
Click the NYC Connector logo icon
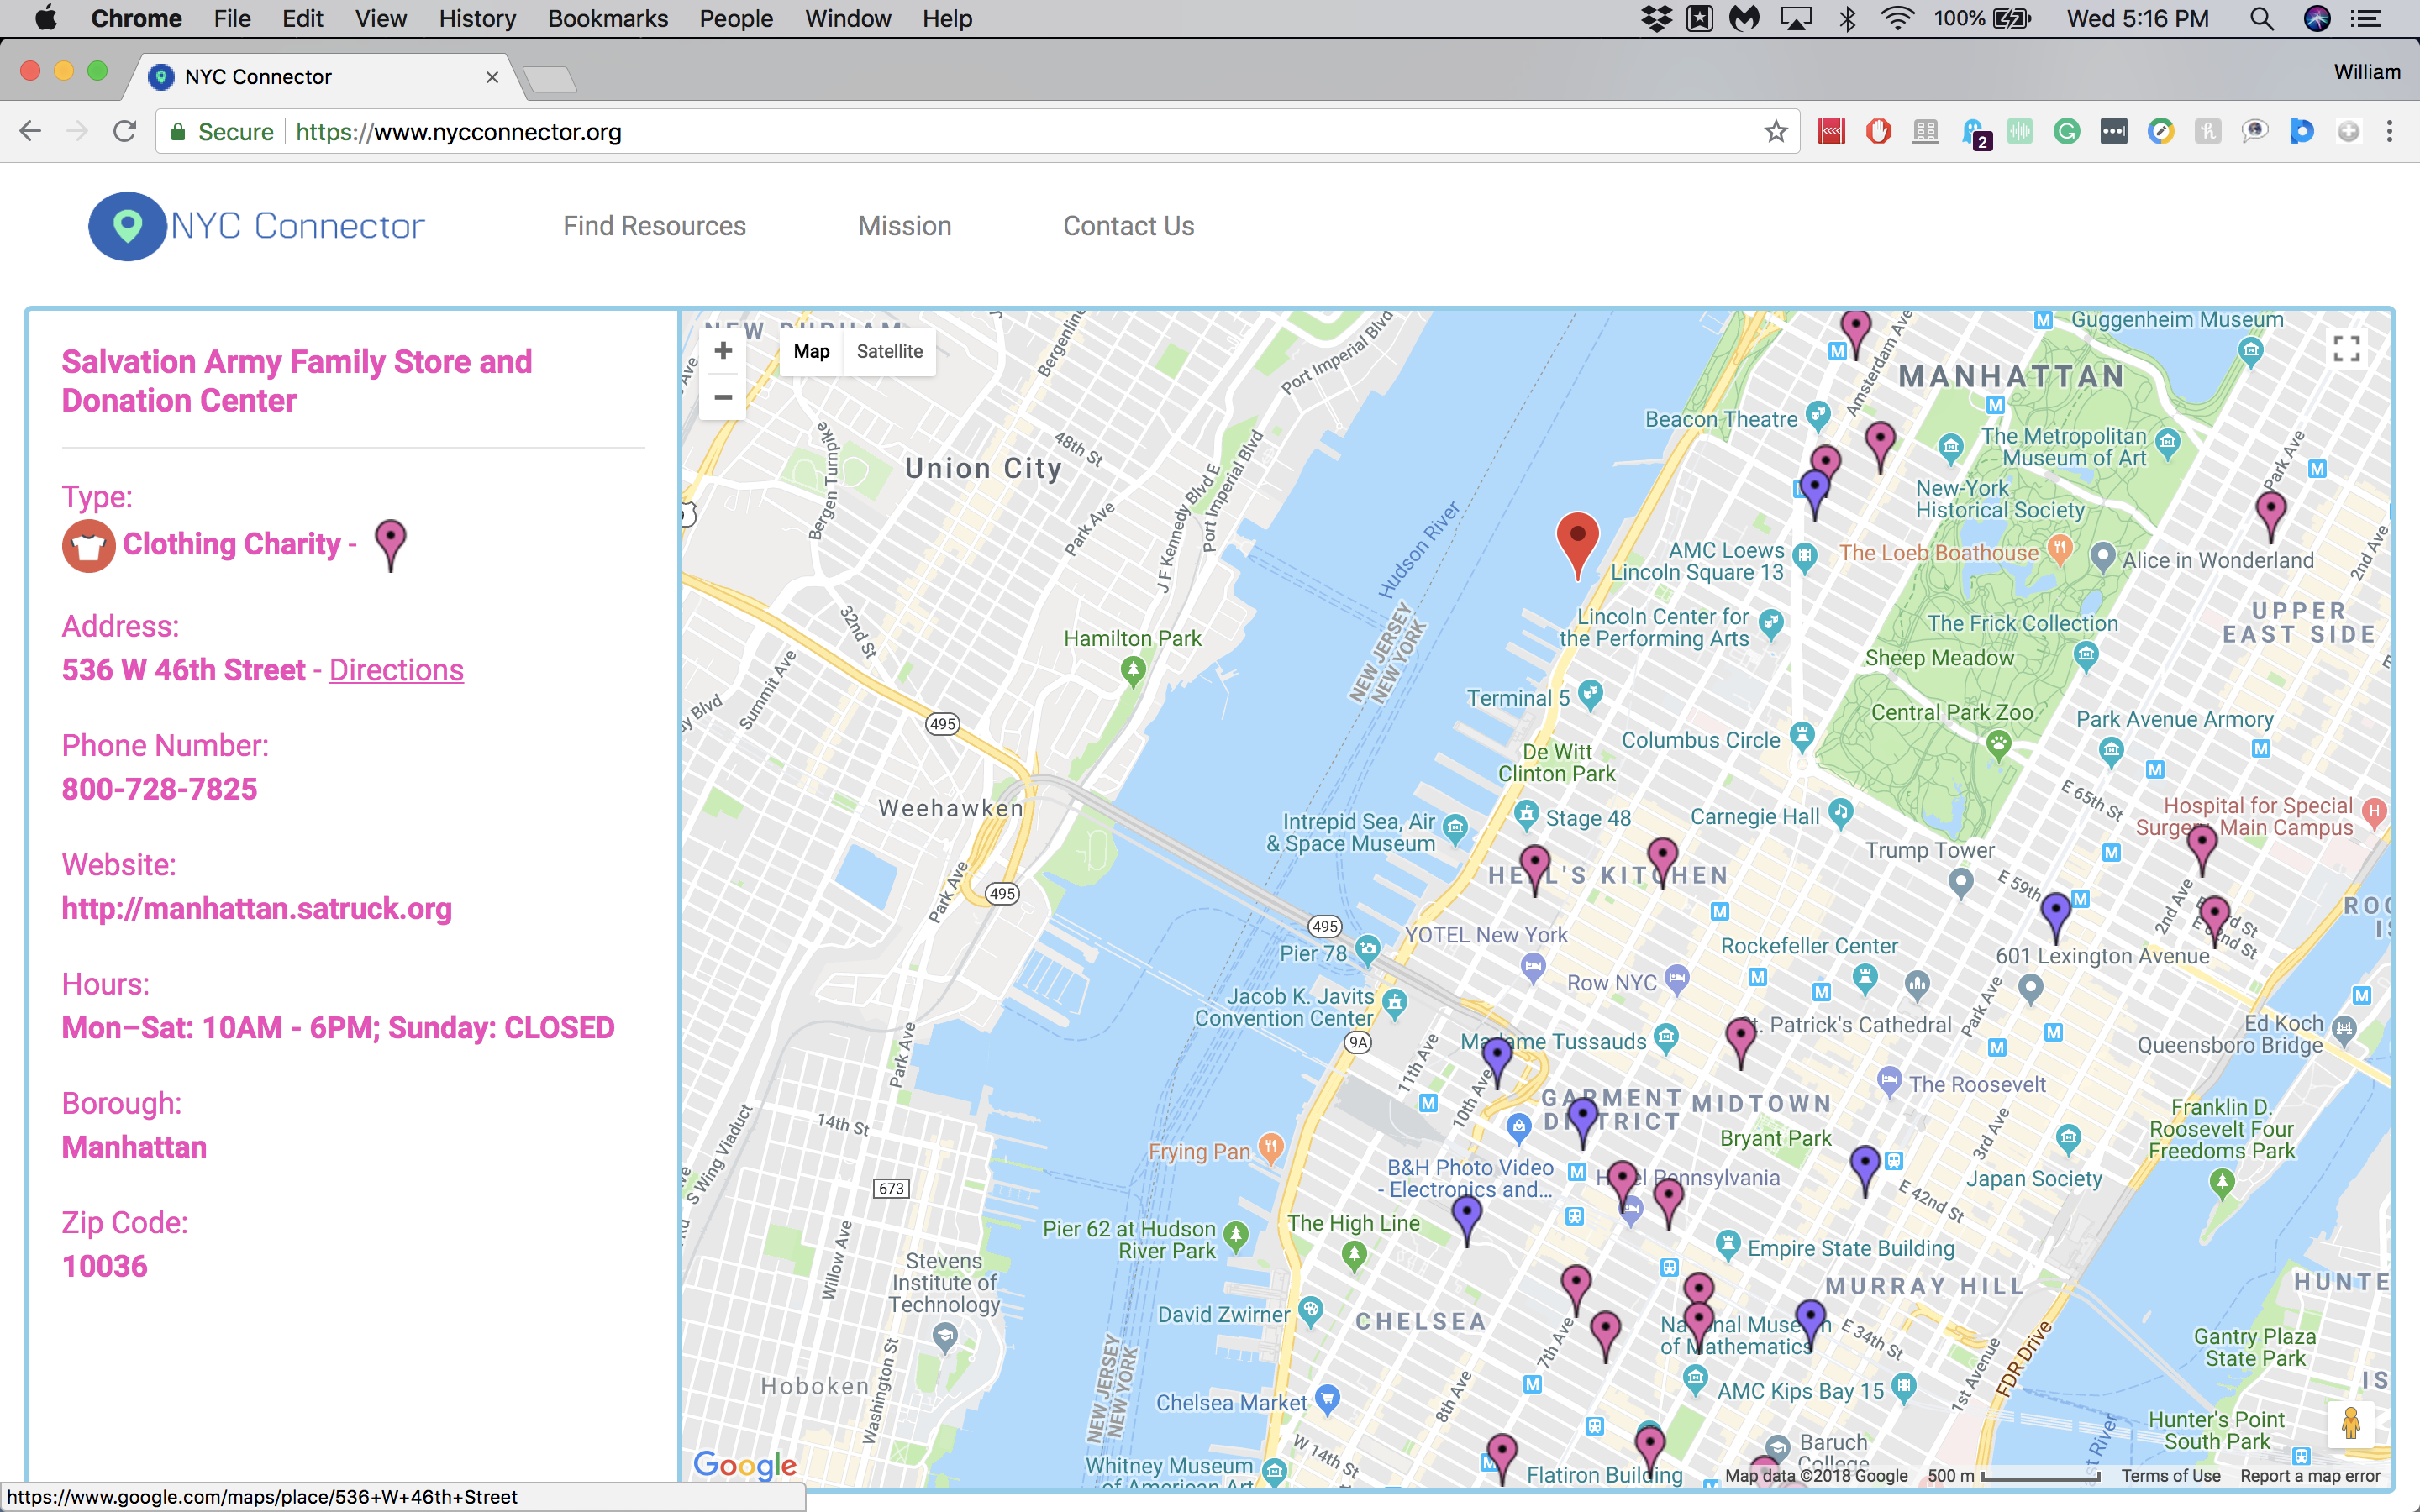coord(127,226)
